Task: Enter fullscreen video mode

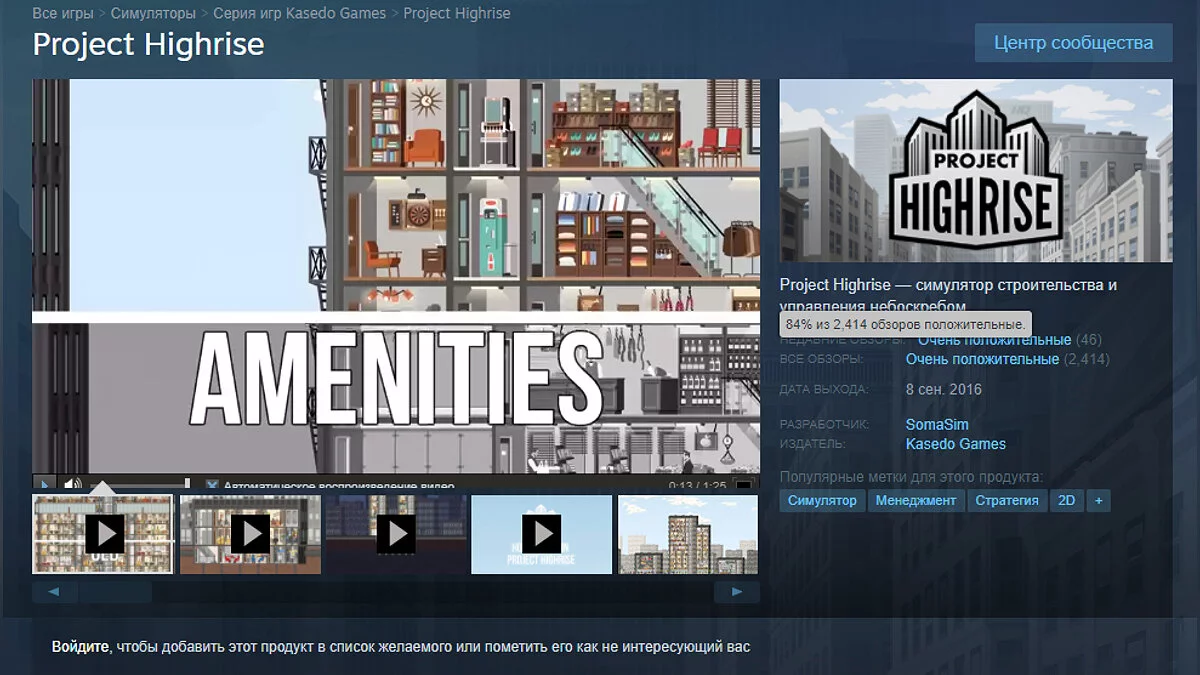Action: click(x=744, y=486)
